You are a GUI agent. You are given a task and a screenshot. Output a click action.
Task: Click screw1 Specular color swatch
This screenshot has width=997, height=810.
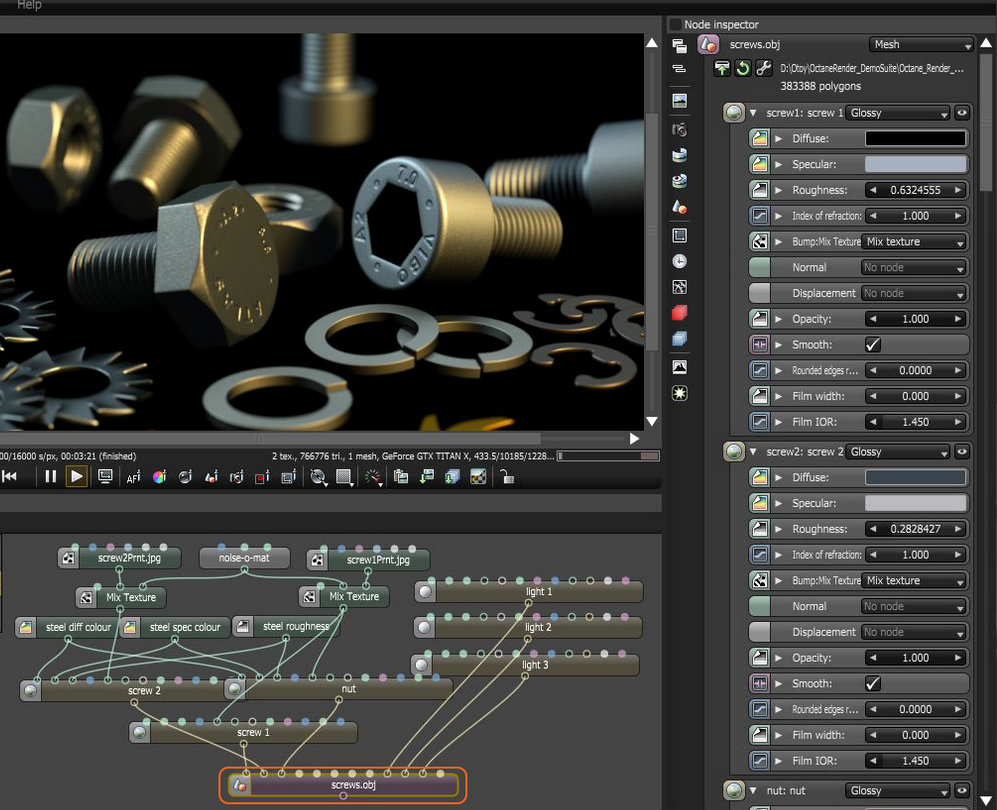[915, 164]
